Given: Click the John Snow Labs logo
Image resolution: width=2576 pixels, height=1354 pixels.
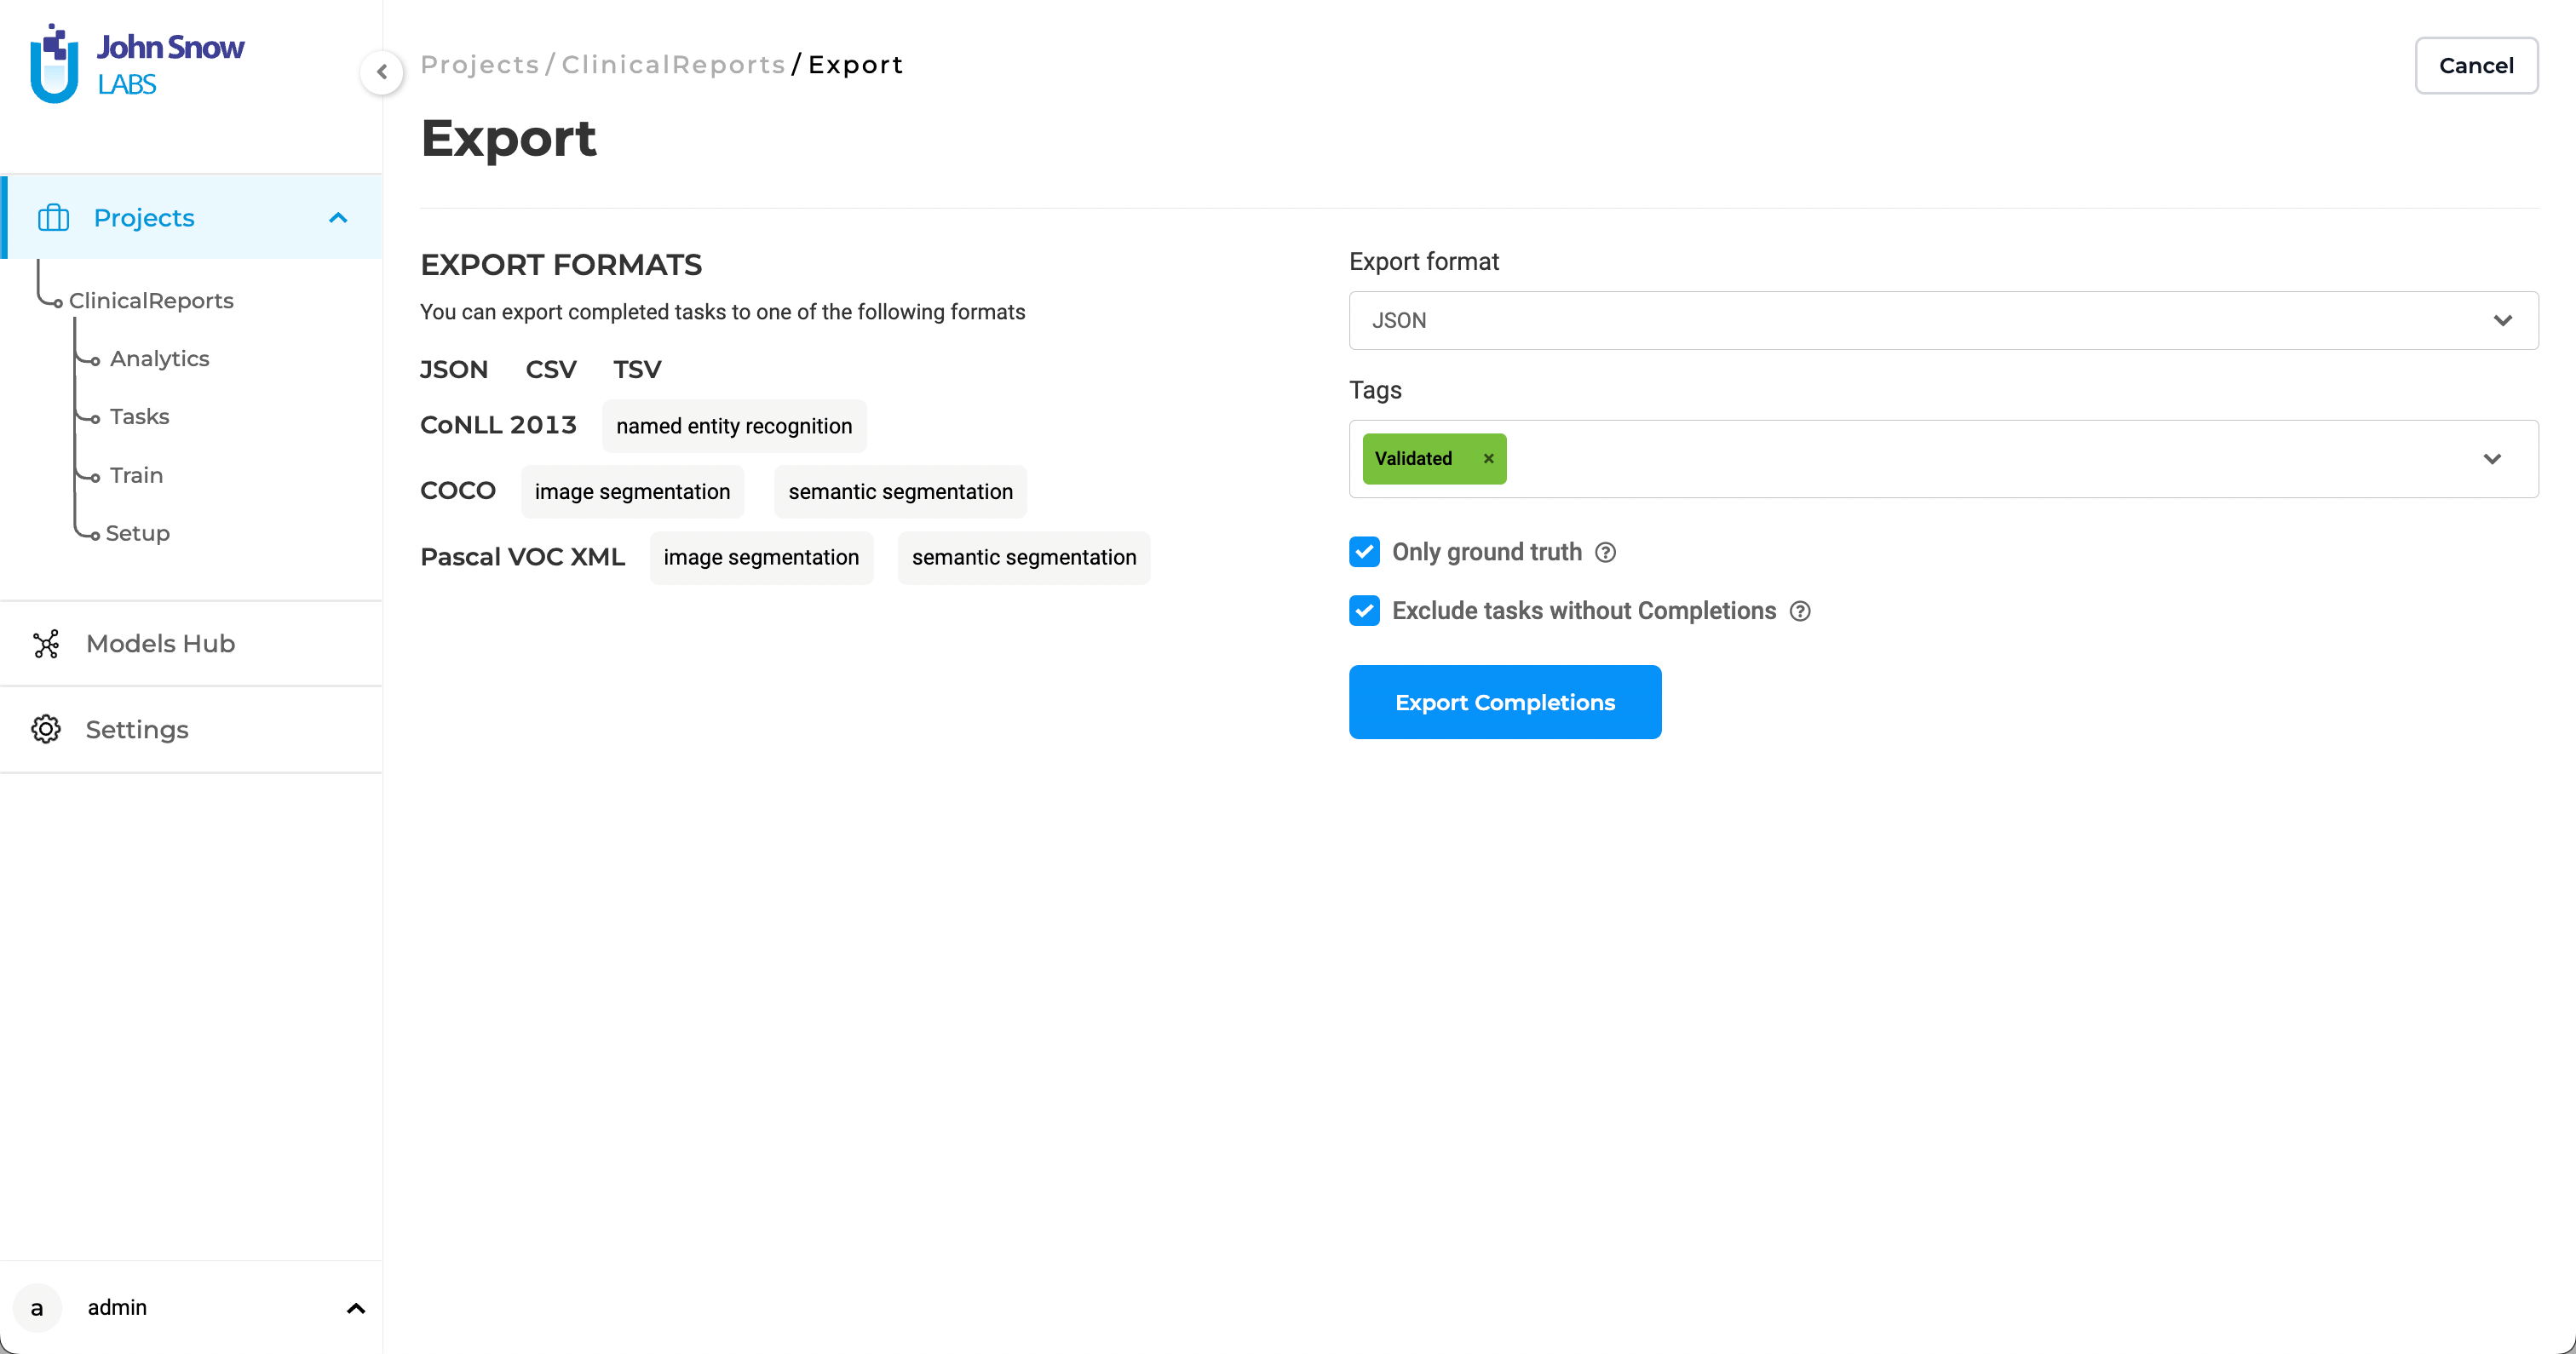Looking at the screenshot, I should (x=137, y=64).
